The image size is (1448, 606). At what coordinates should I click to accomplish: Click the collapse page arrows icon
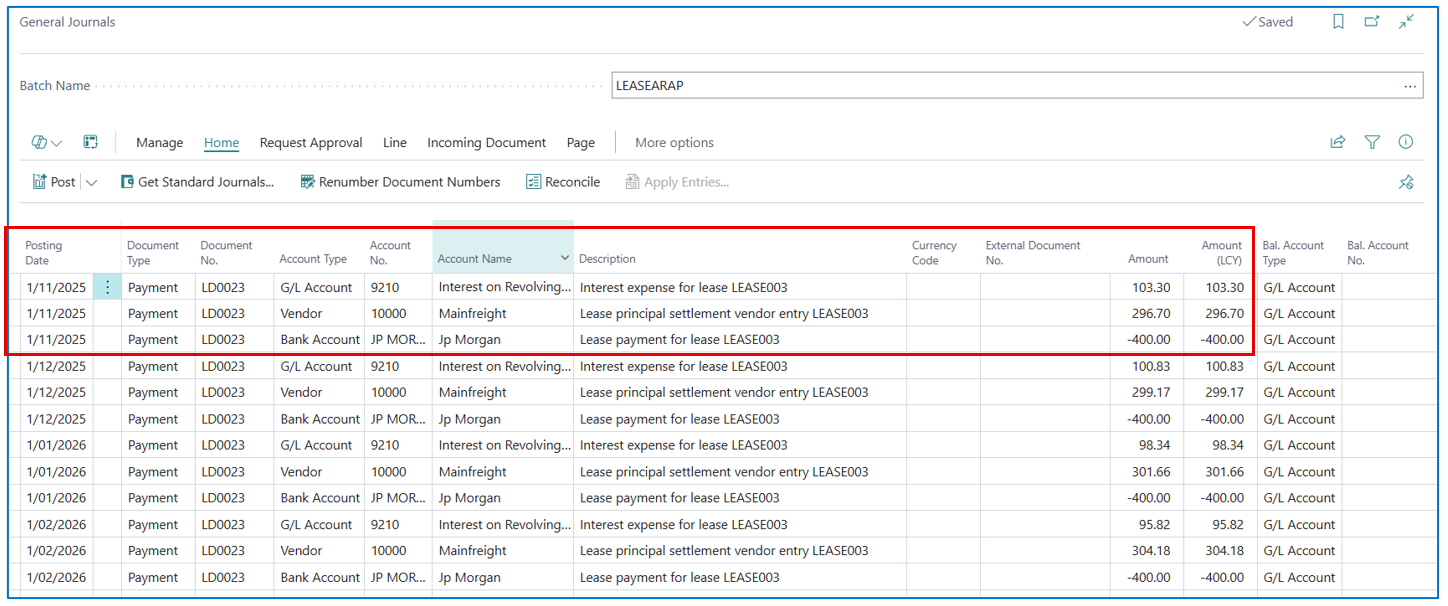(x=1406, y=22)
